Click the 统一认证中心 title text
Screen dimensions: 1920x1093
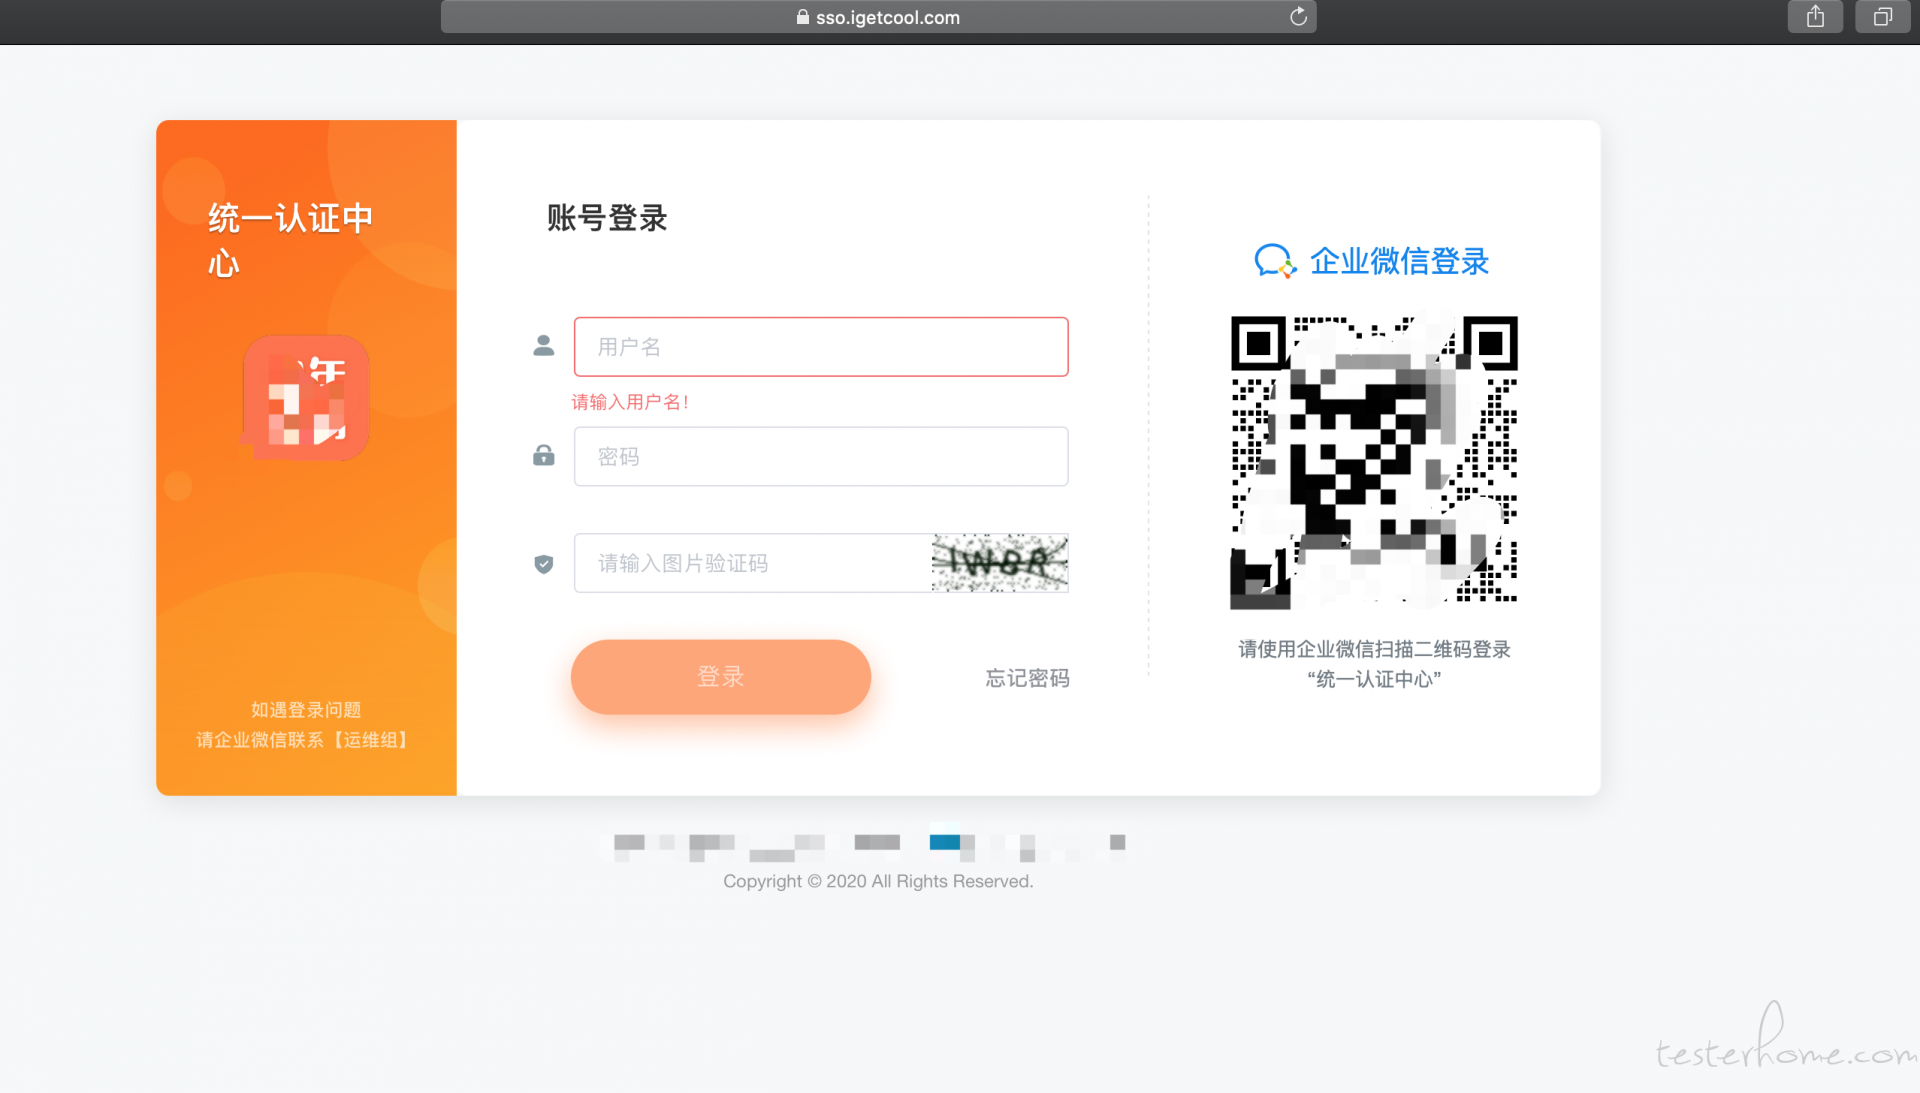290,240
